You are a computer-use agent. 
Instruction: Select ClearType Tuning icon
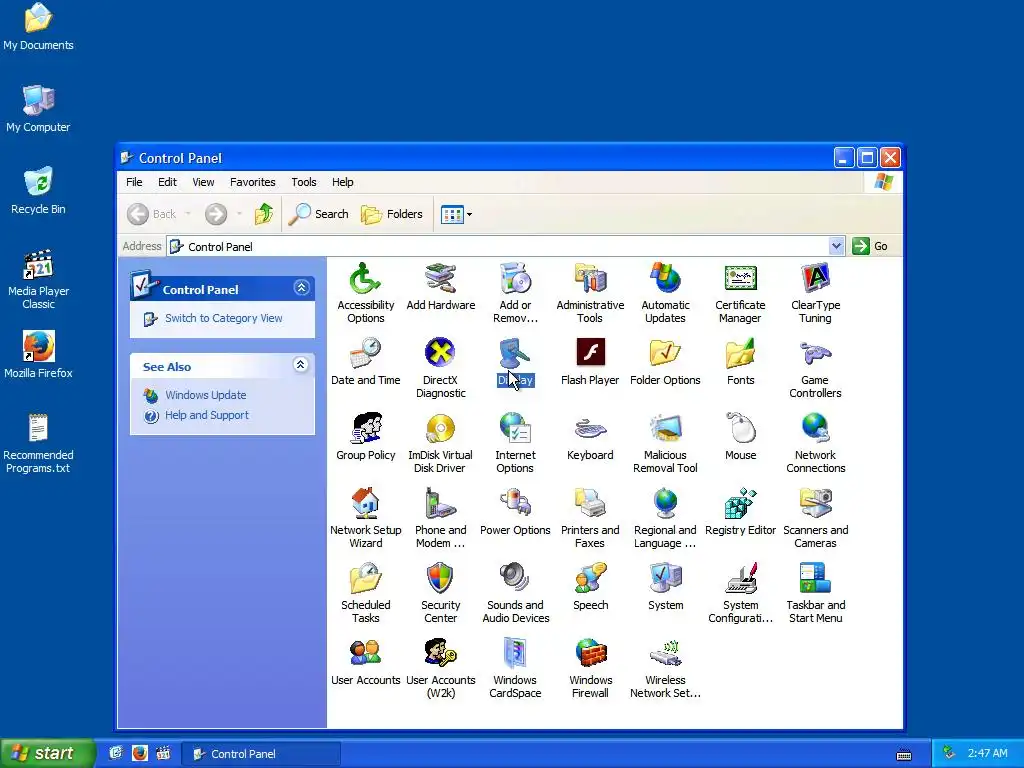click(816, 279)
